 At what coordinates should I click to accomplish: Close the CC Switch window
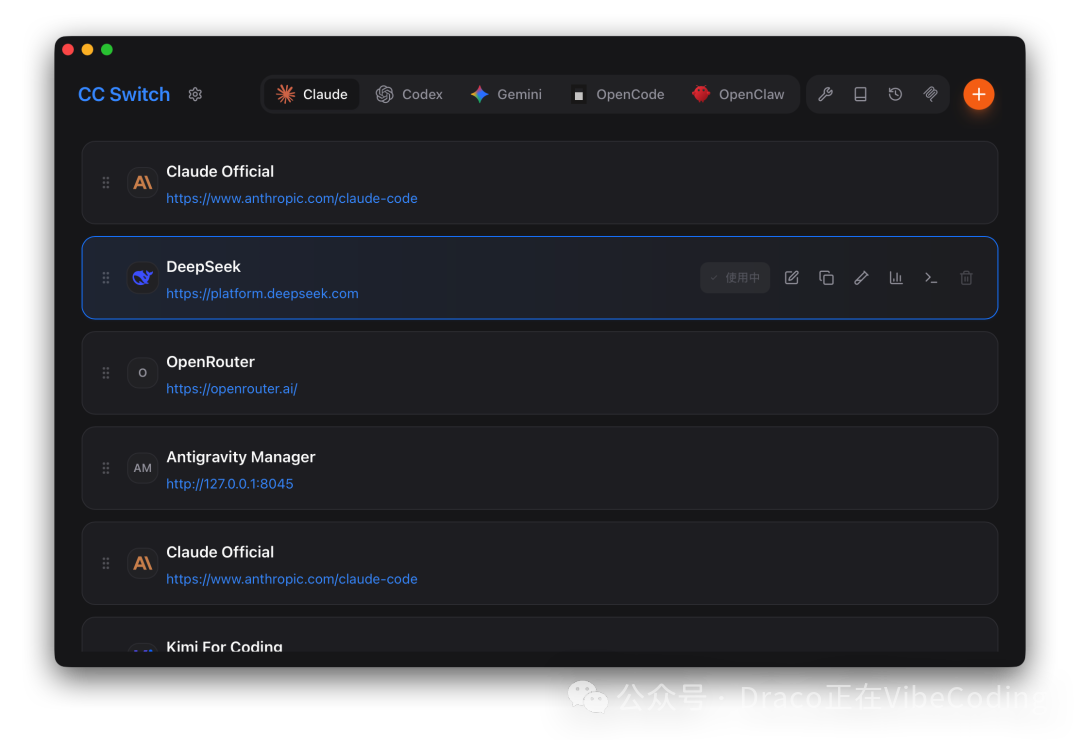pos(68,50)
